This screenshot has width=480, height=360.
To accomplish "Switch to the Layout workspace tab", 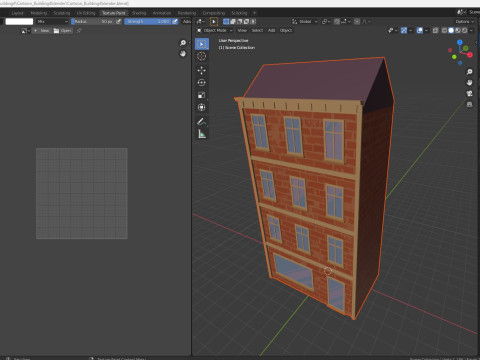I will point(17,13).
